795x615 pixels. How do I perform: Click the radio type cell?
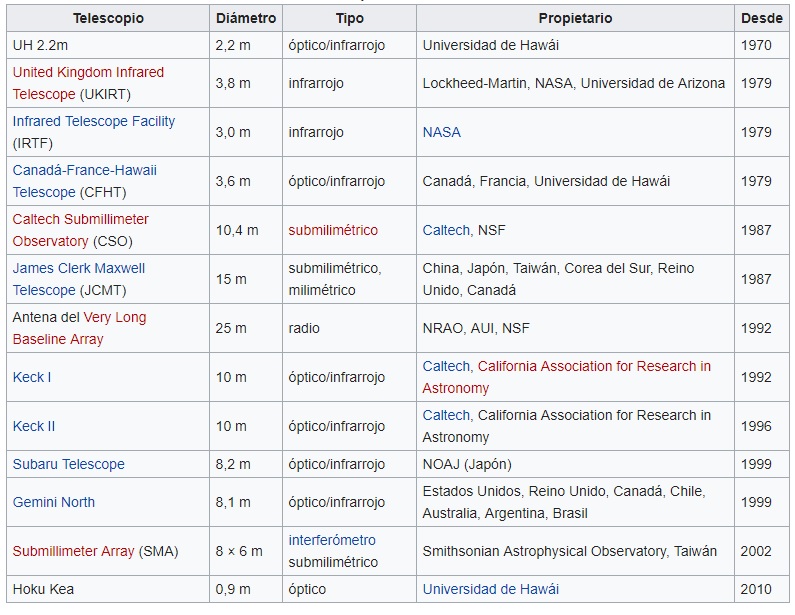(x=349, y=328)
